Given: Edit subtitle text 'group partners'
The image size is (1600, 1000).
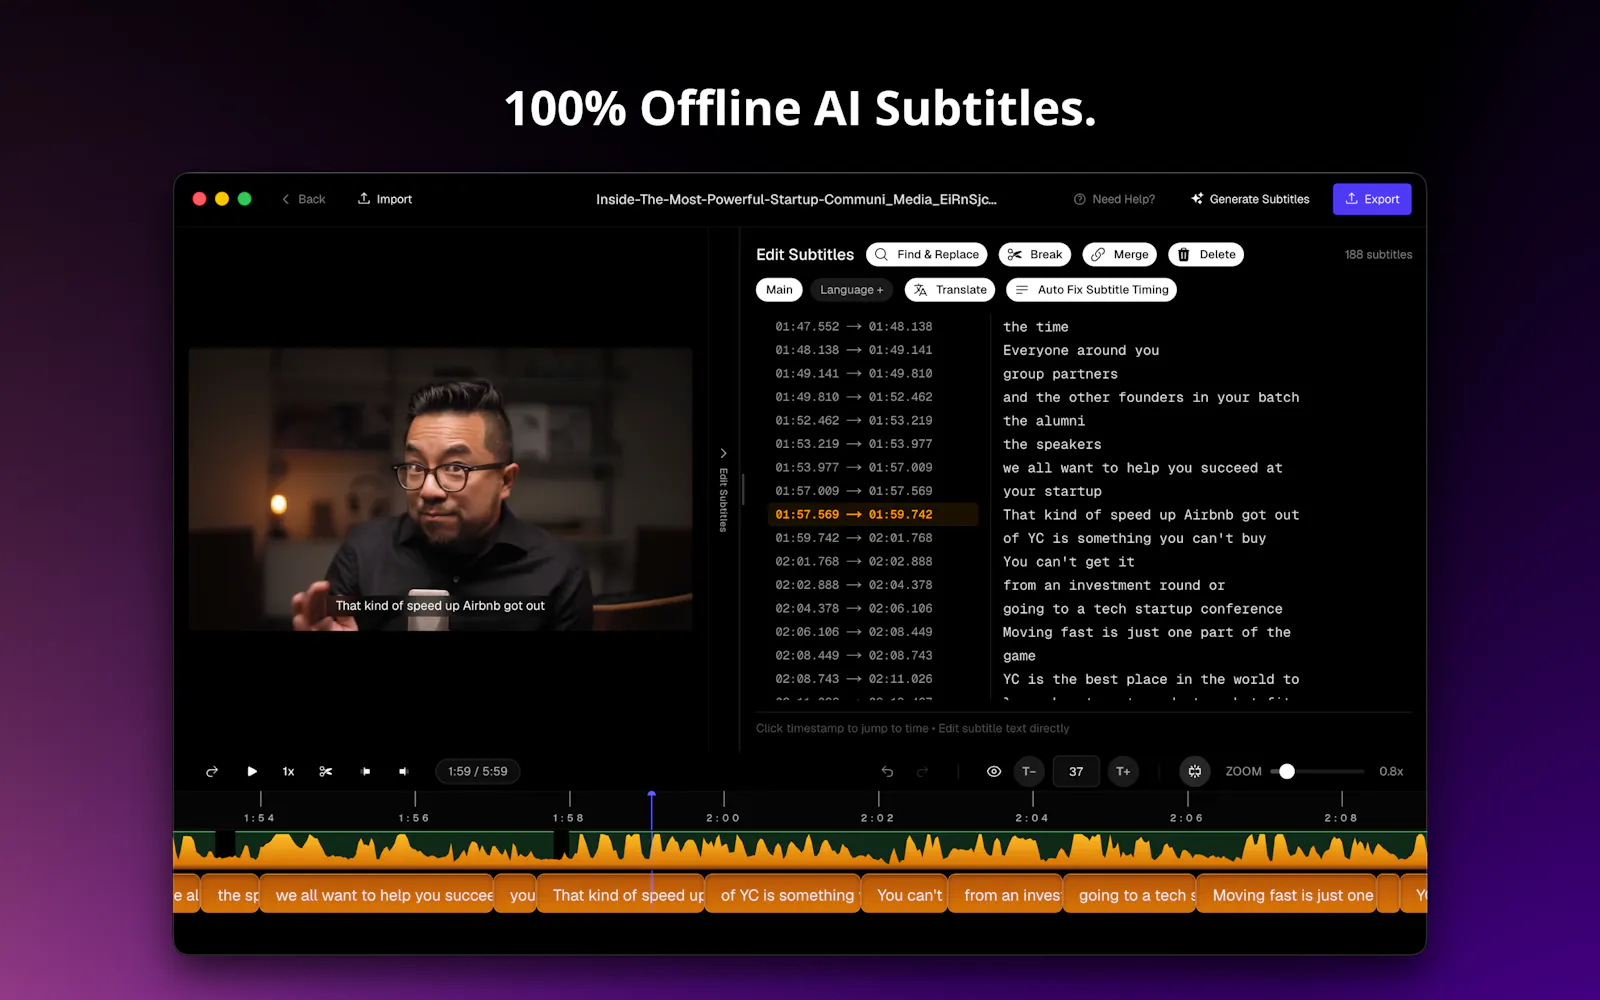Looking at the screenshot, I should (x=1060, y=374).
